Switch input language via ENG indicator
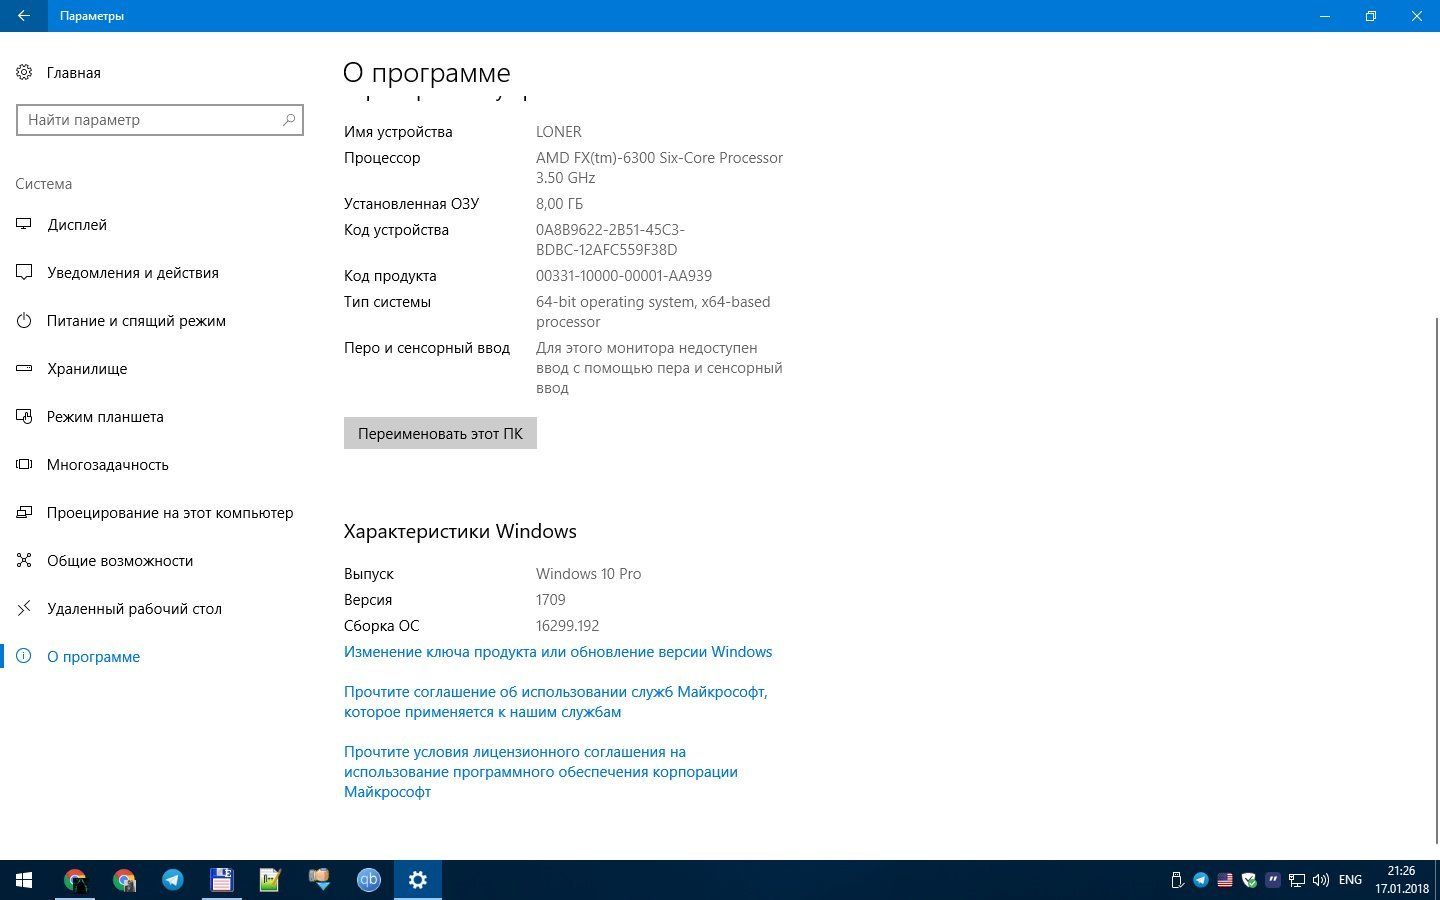The height and width of the screenshot is (900, 1440). pos(1350,880)
